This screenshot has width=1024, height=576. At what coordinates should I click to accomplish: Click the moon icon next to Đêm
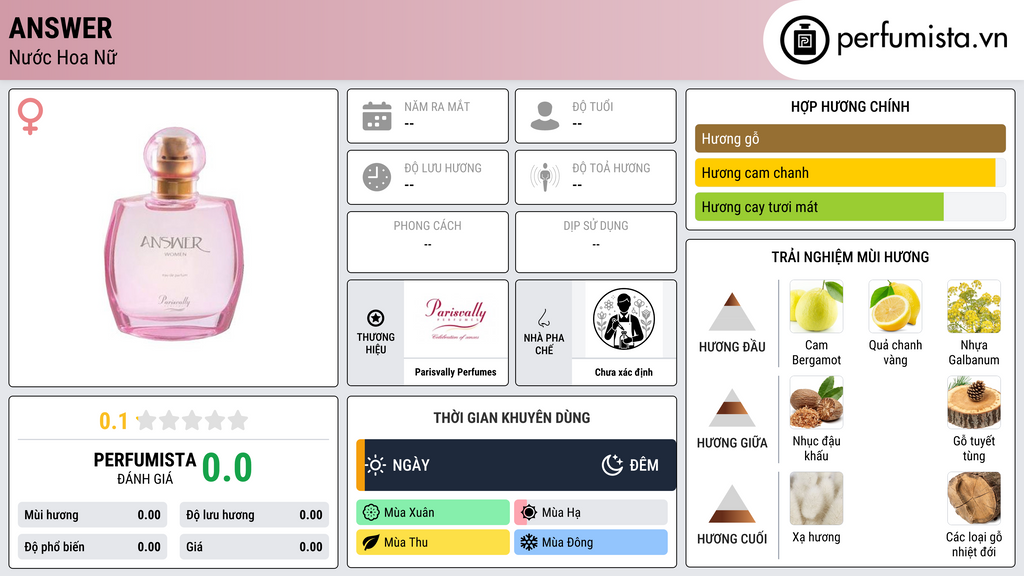pyautogui.click(x=612, y=465)
